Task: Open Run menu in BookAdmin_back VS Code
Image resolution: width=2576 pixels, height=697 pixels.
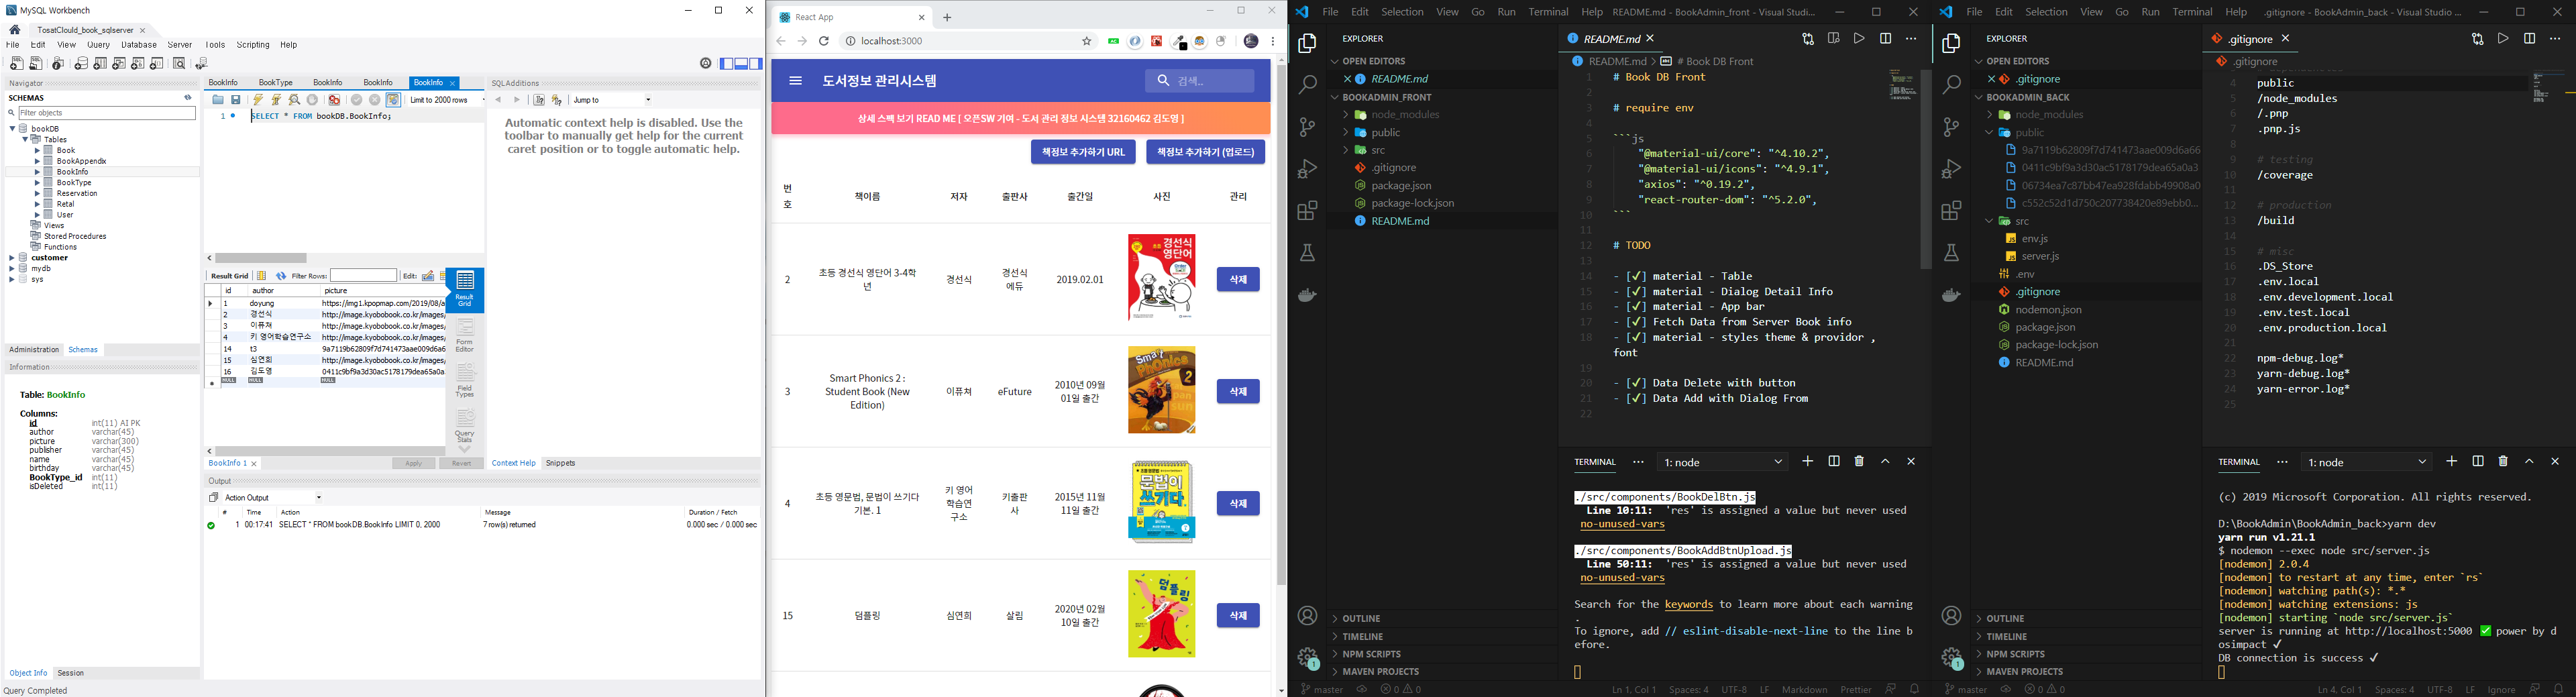Action: click(2150, 12)
